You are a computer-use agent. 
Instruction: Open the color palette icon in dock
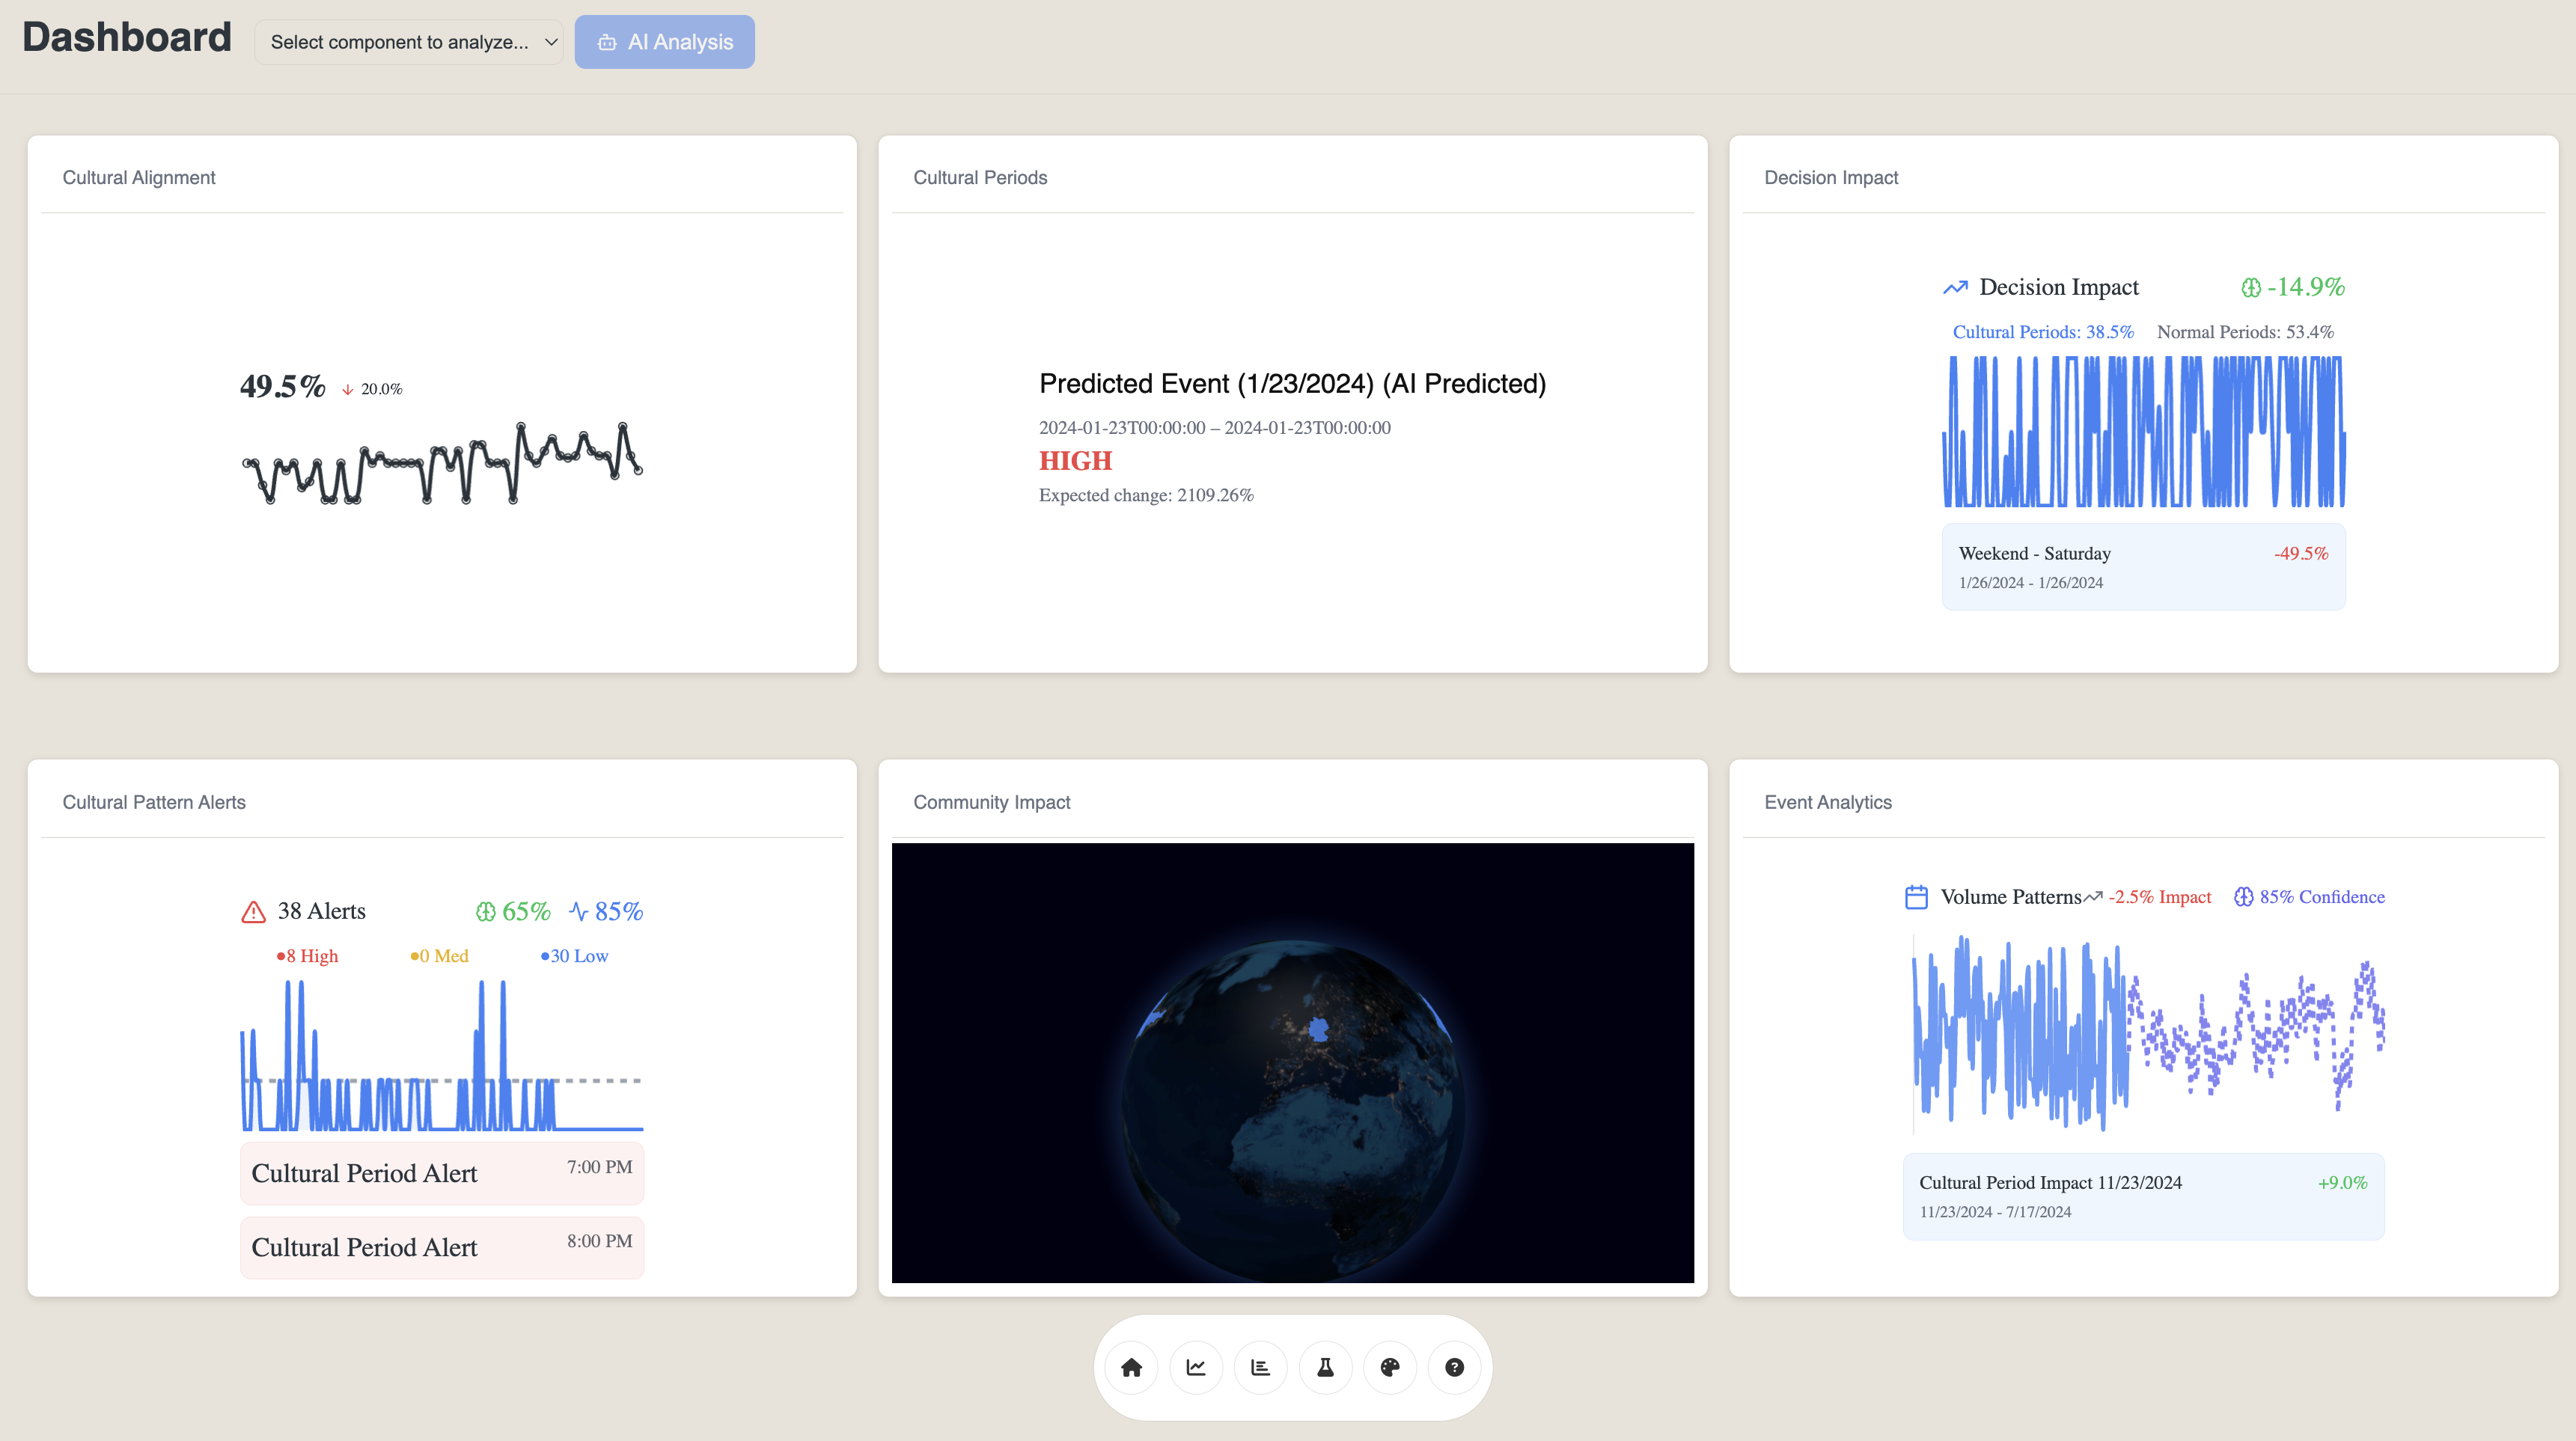coord(1390,1367)
